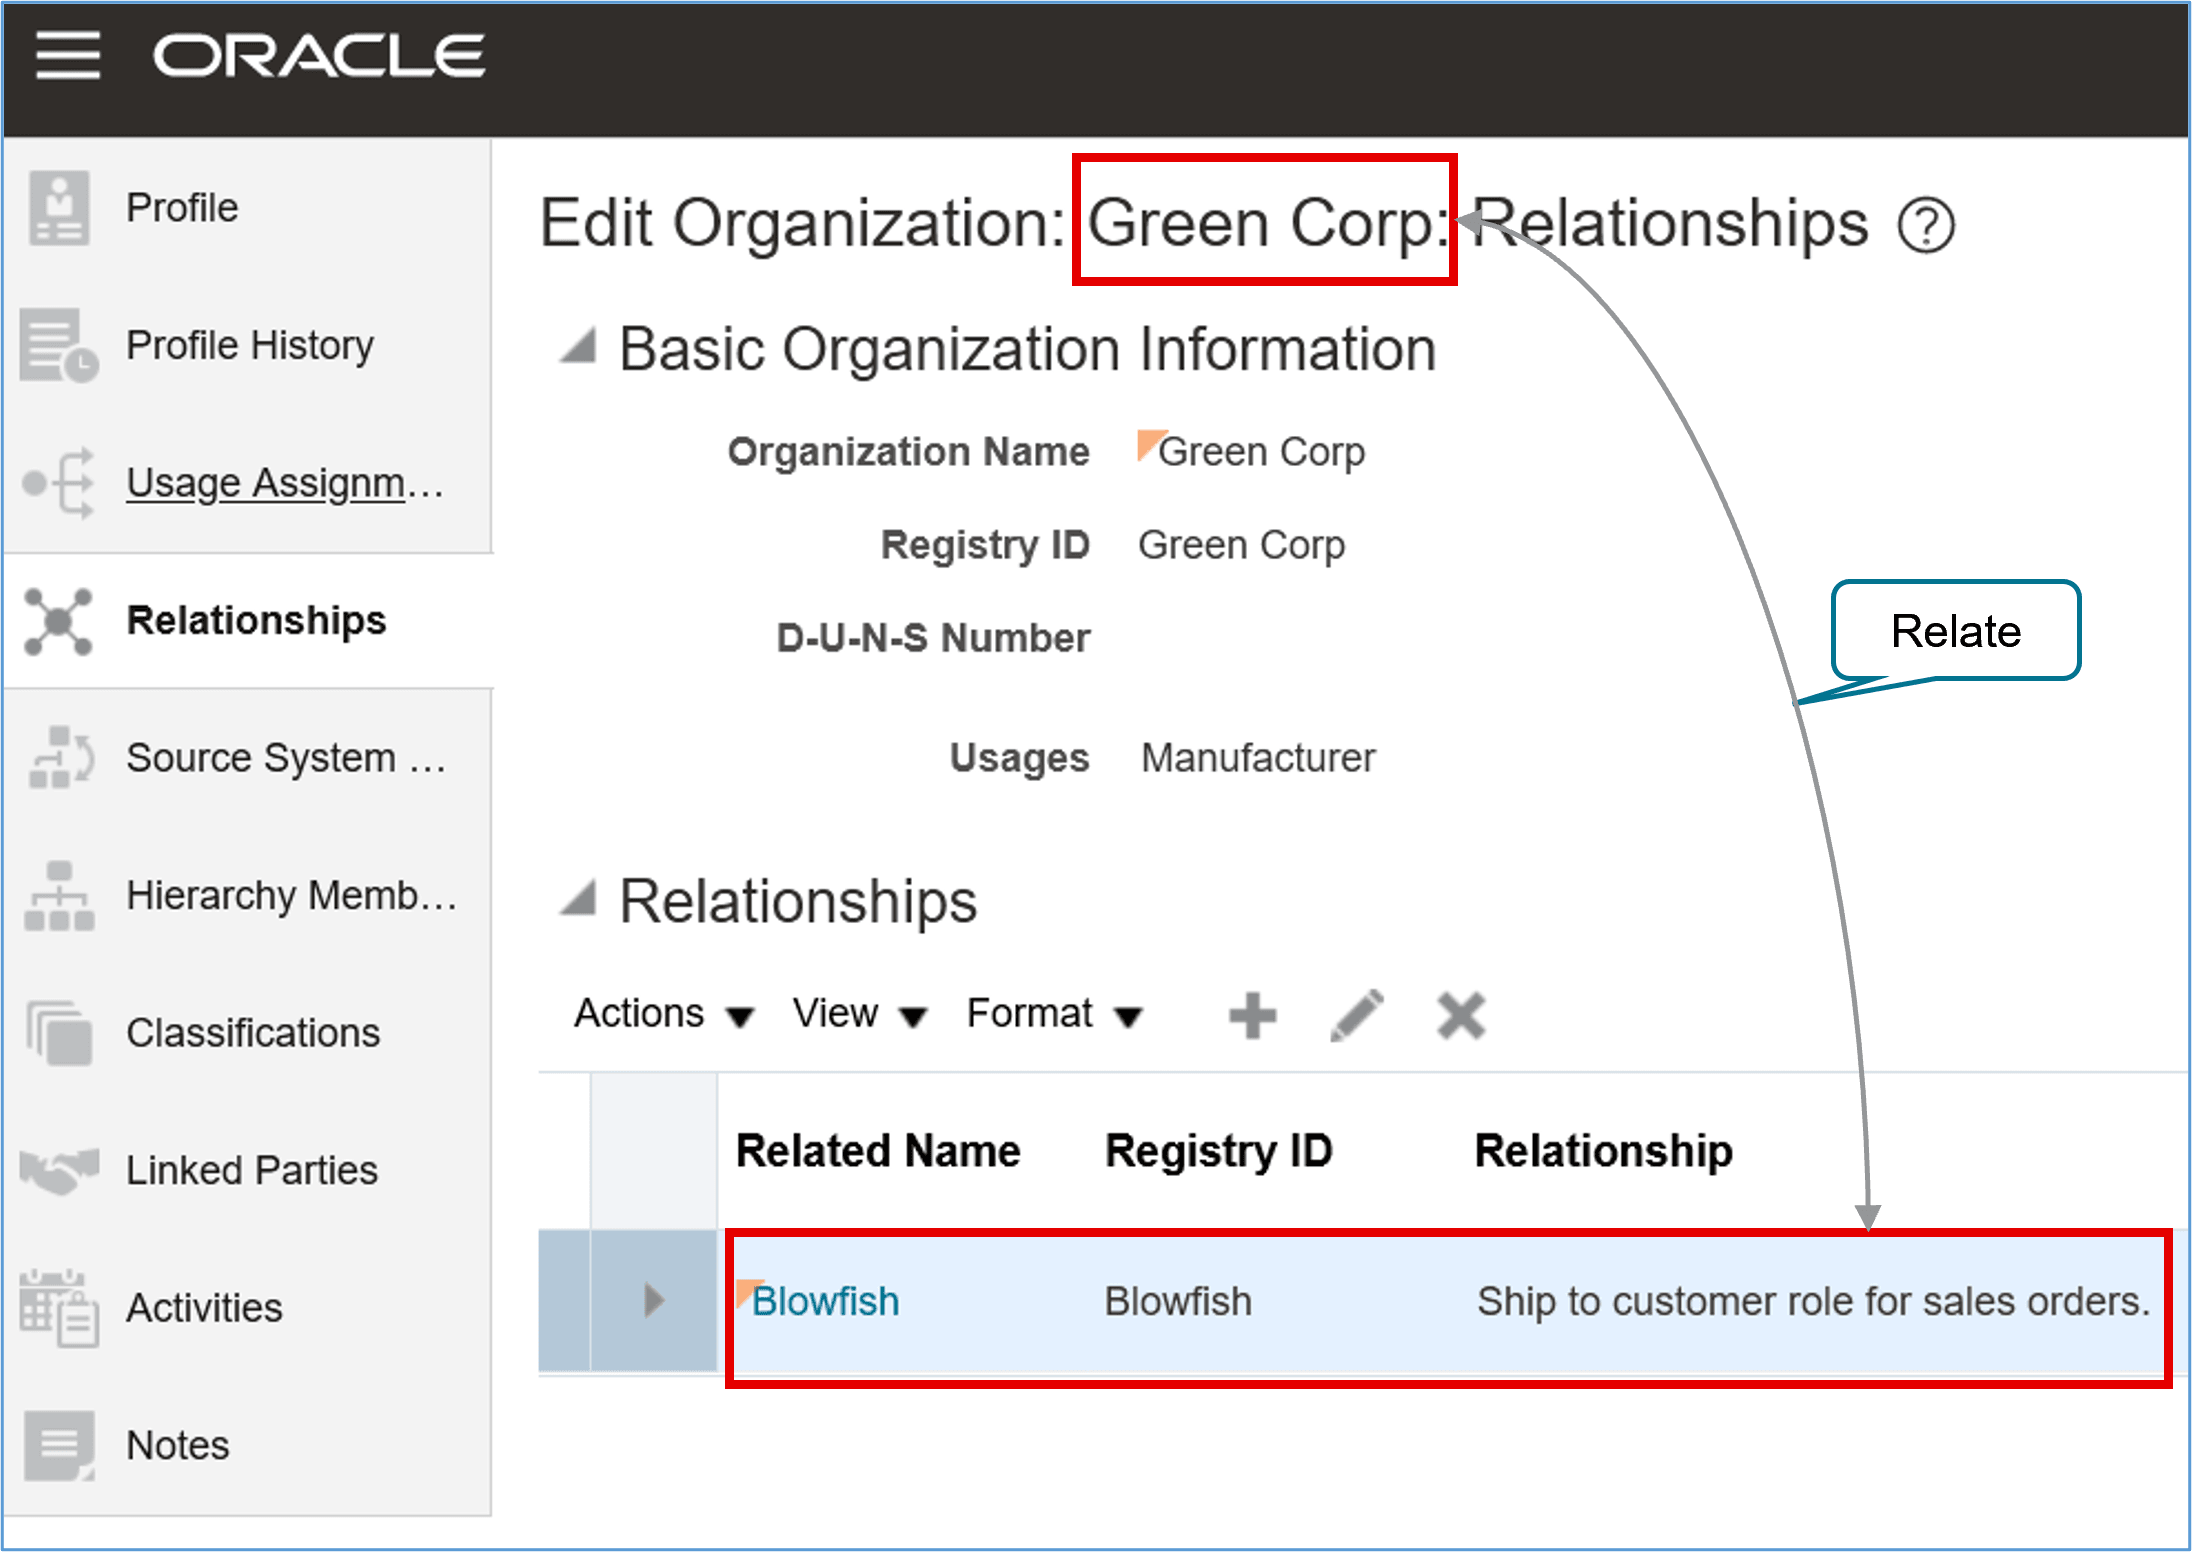The height and width of the screenshot is (1552, 2192).
Task: Select the Profile icon in the sidebar
Action: pyautogui.click(x=60, y=207)
